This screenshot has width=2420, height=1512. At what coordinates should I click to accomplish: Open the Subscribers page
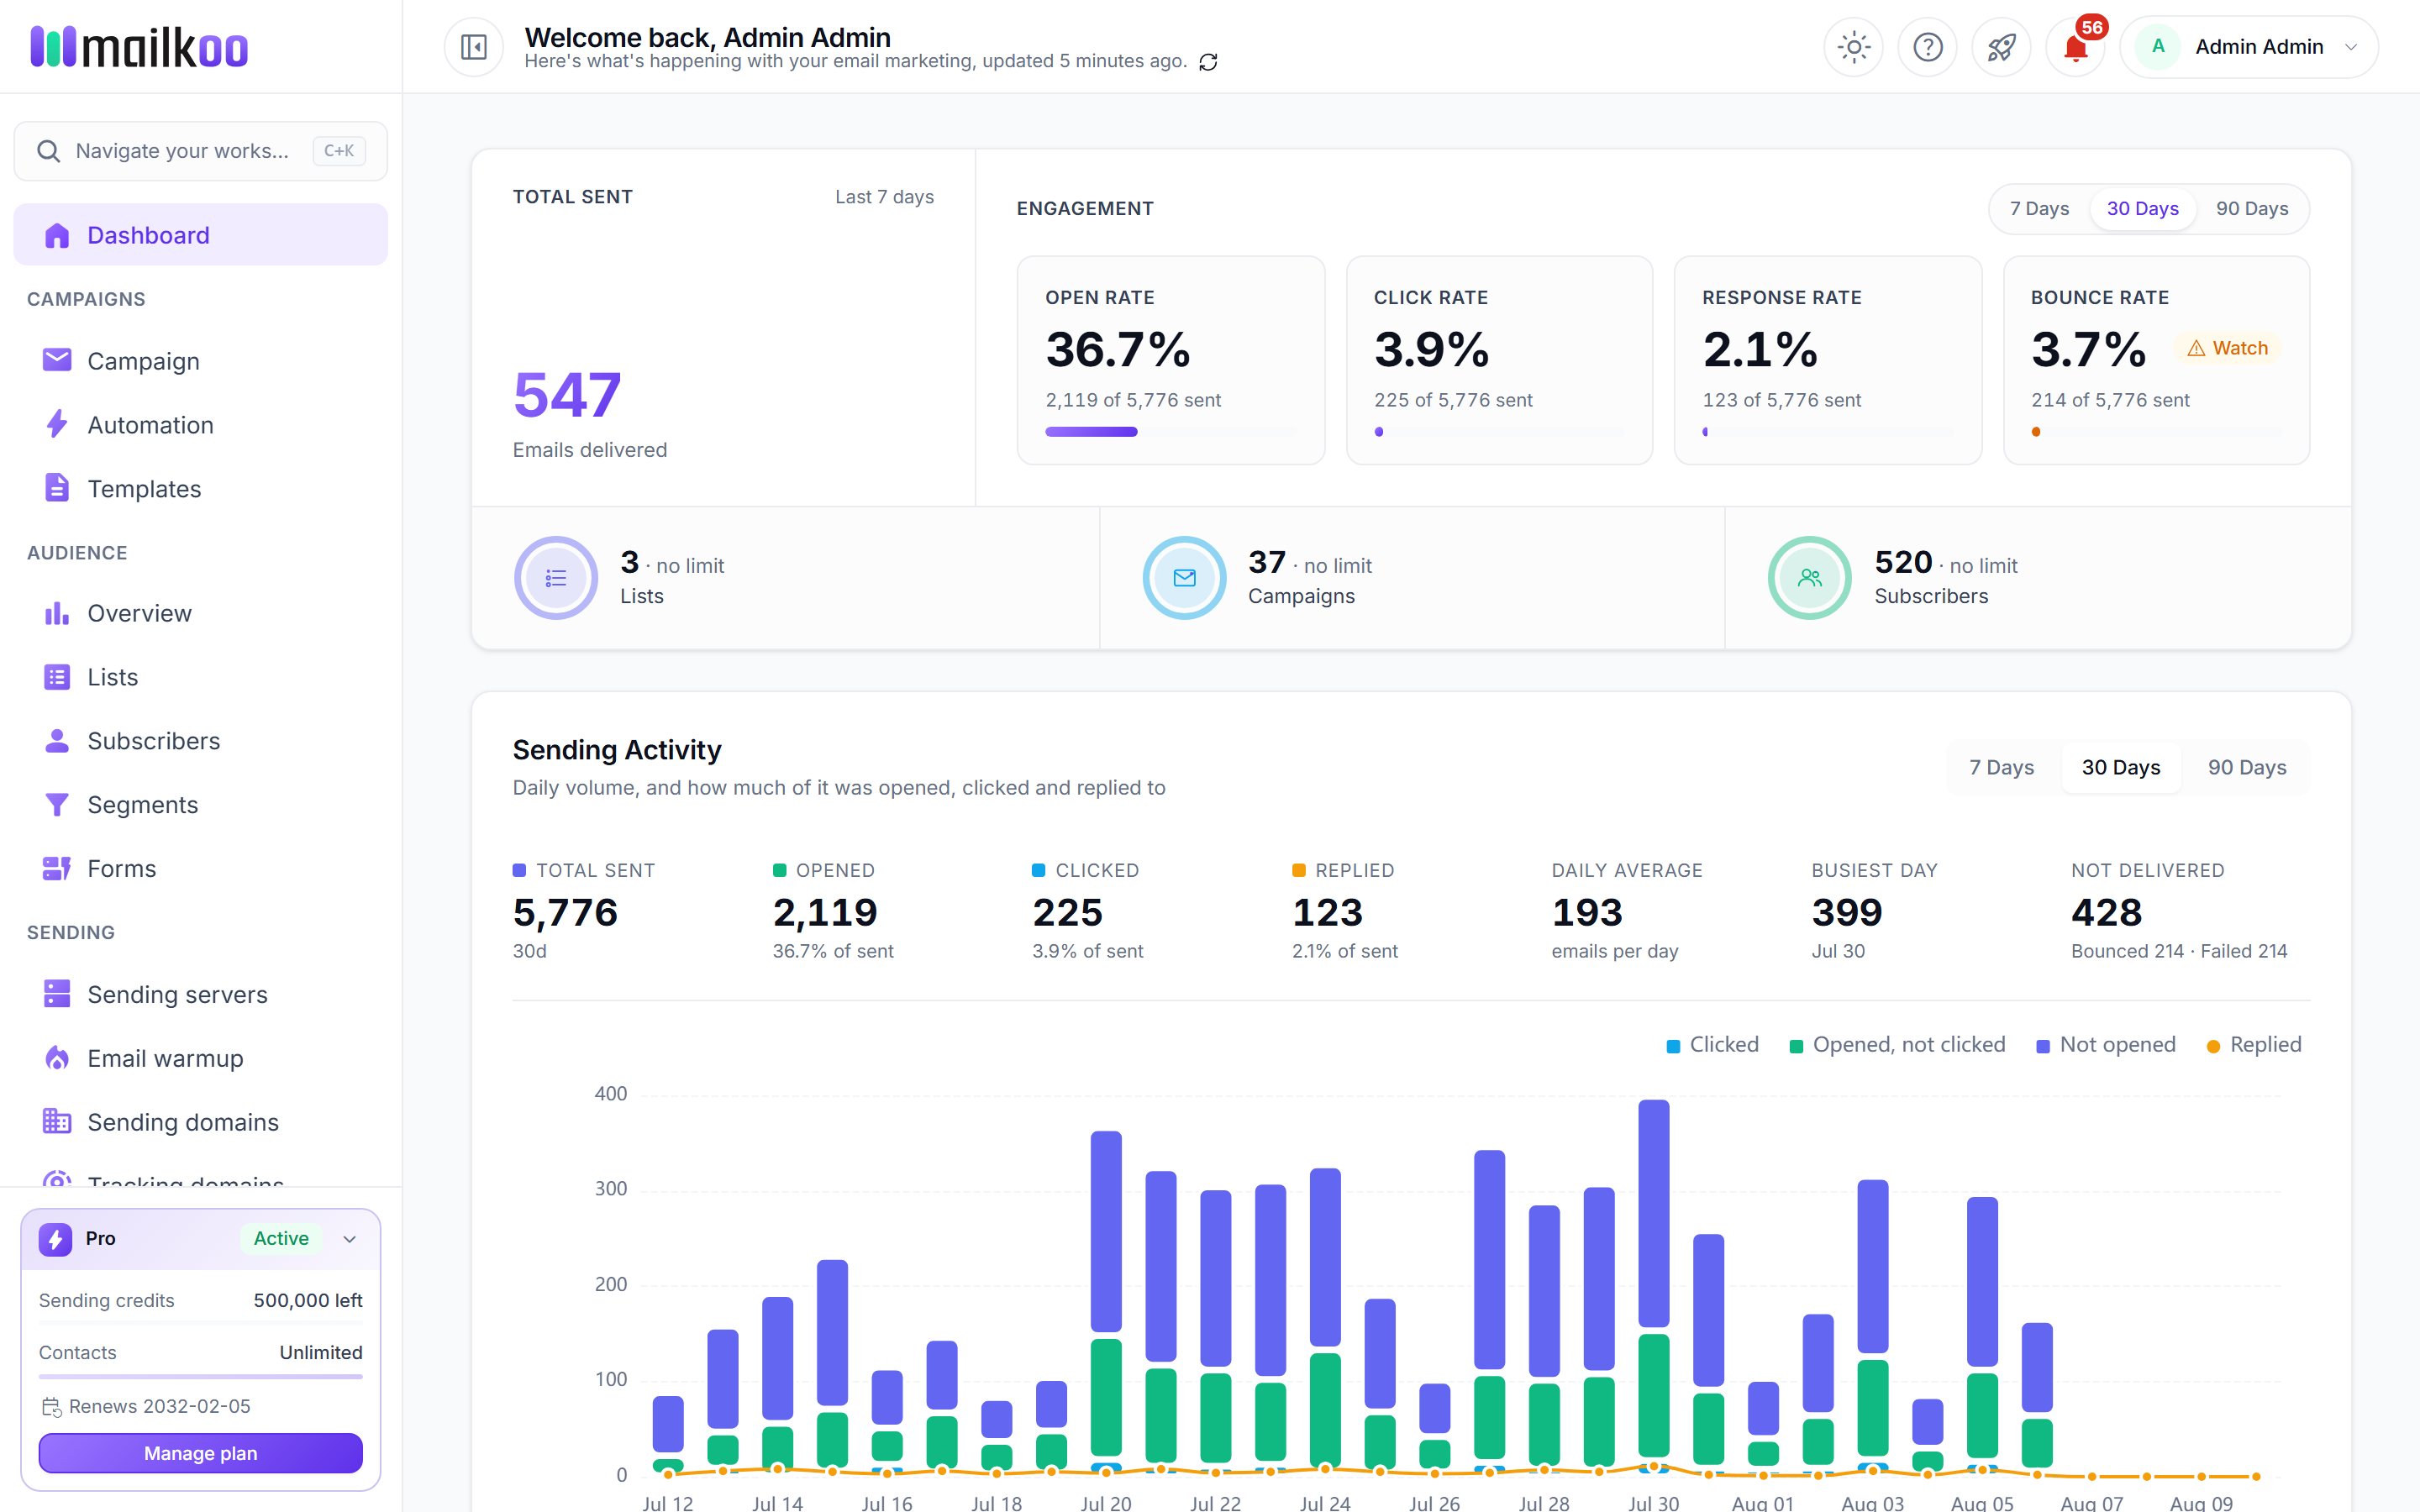coord(201,741)
